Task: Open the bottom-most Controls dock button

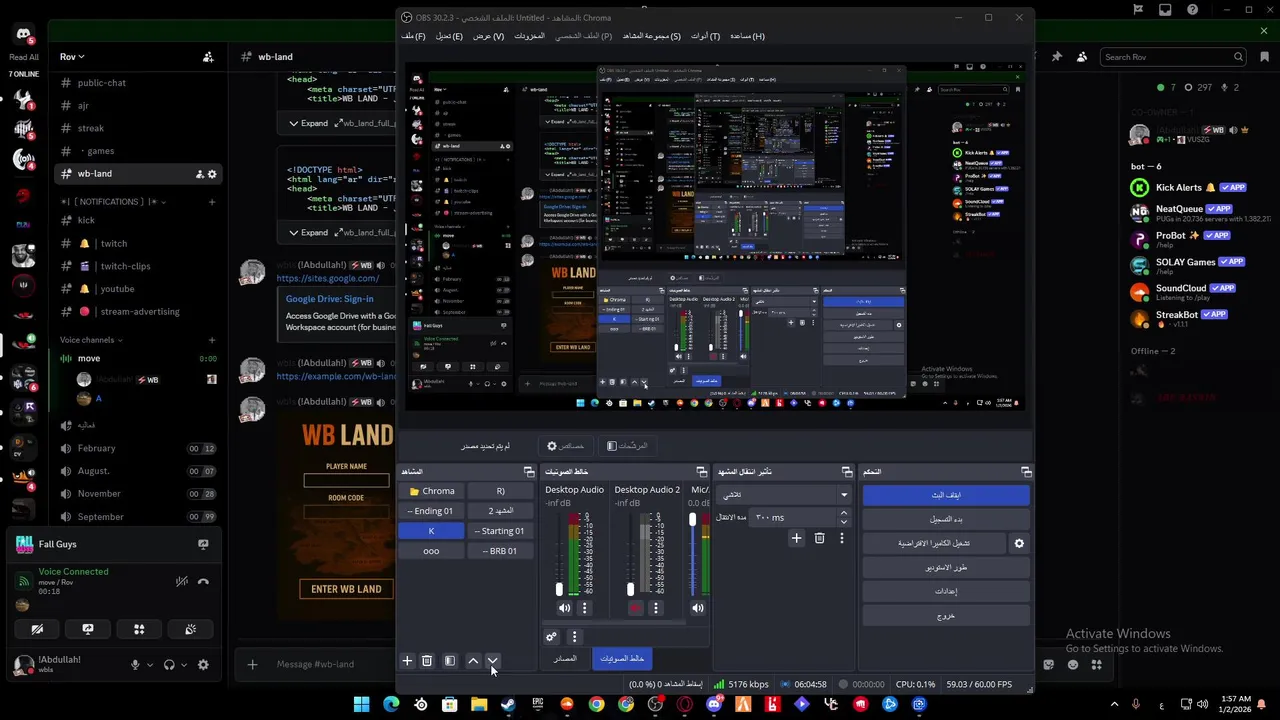Action: click(x=946, y=615)
